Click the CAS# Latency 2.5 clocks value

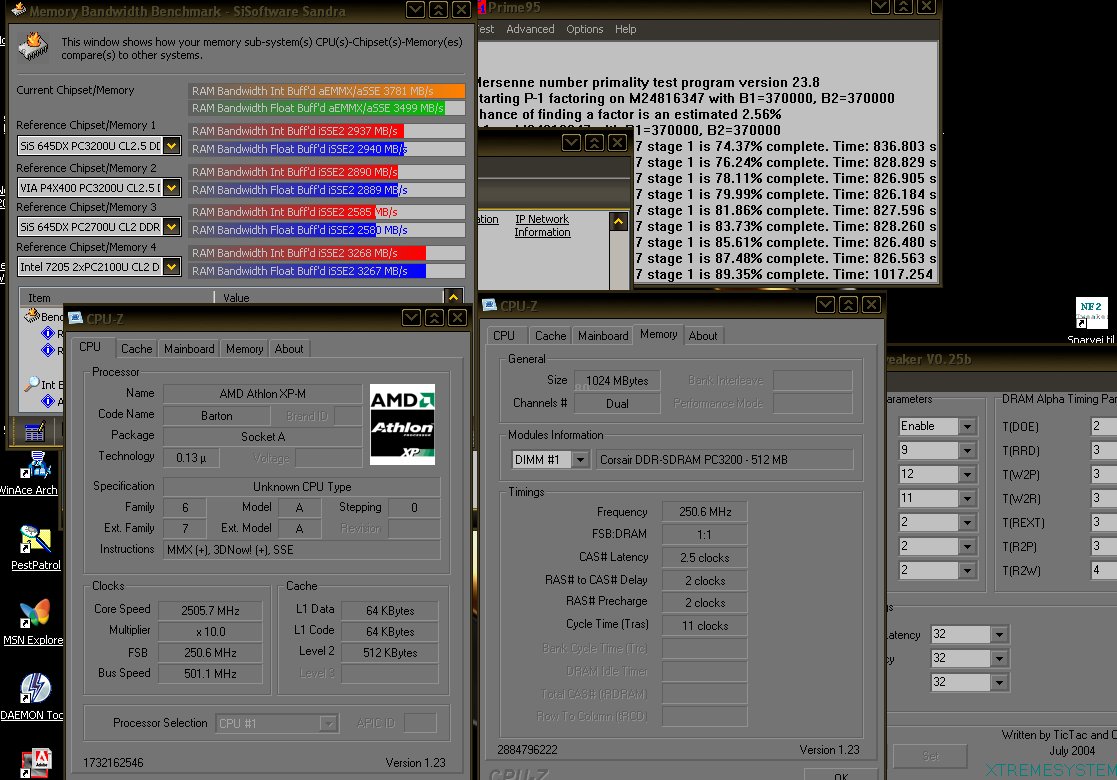click(705, 557)
